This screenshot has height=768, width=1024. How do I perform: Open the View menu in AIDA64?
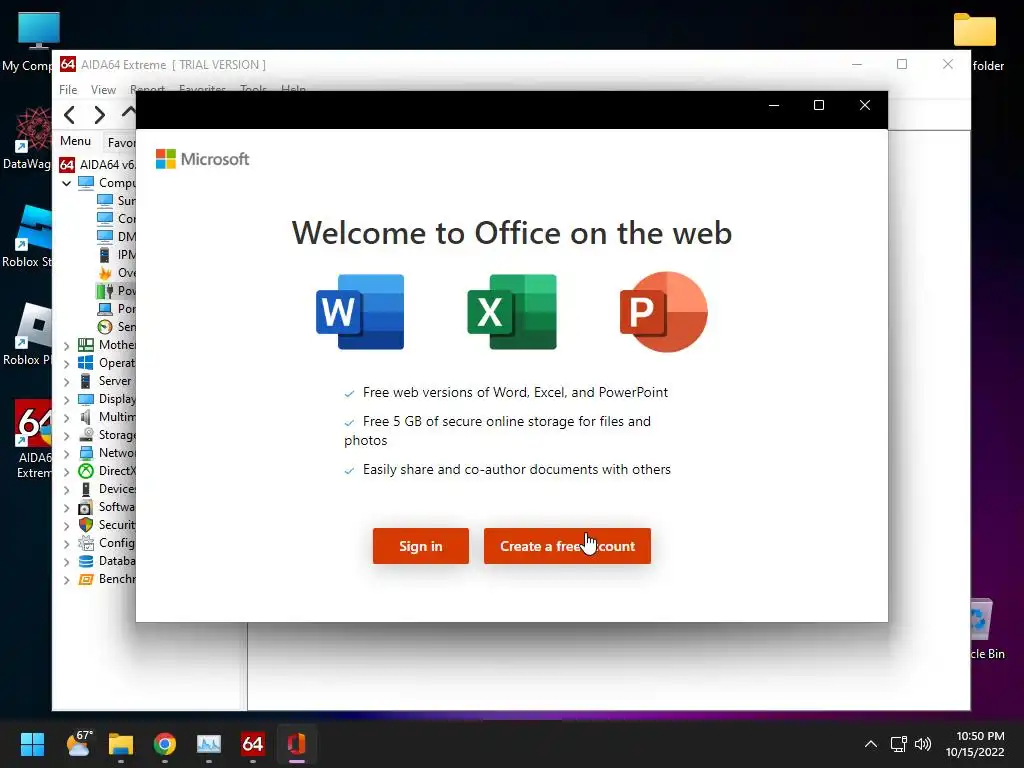[103, 89]
